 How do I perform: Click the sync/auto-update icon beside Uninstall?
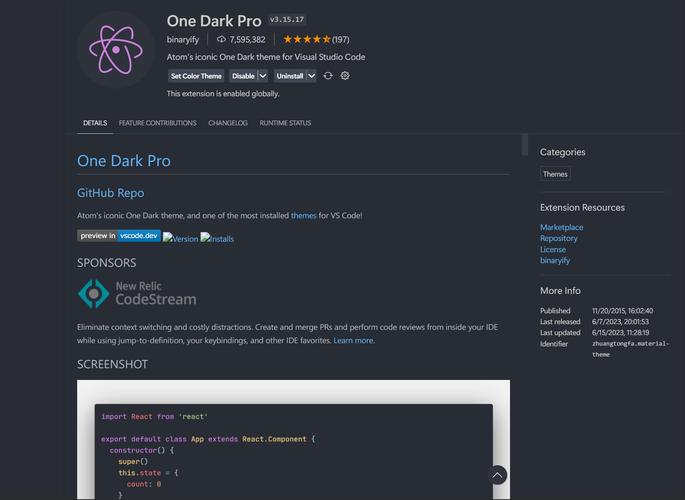pyautogui.click(x=328, y=76)
